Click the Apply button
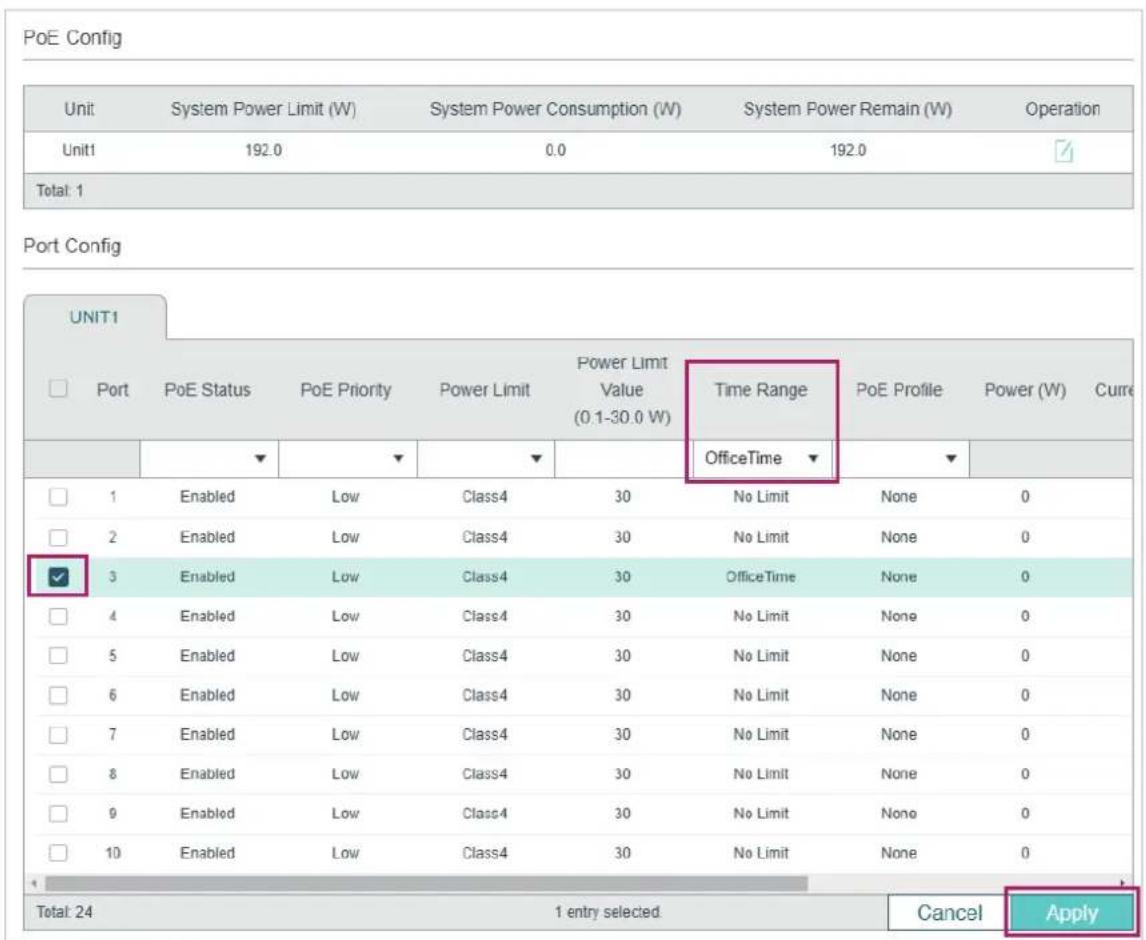This screenshot has height=940, width=1146. pyautogui.click(x=1071, y=913)
